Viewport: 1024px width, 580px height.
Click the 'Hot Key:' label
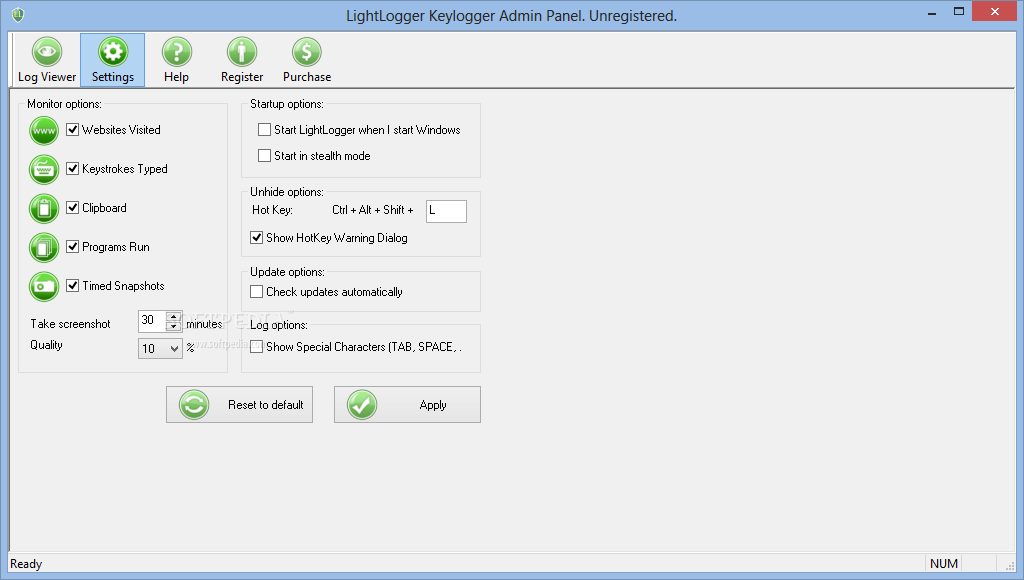tap(272, 210)
